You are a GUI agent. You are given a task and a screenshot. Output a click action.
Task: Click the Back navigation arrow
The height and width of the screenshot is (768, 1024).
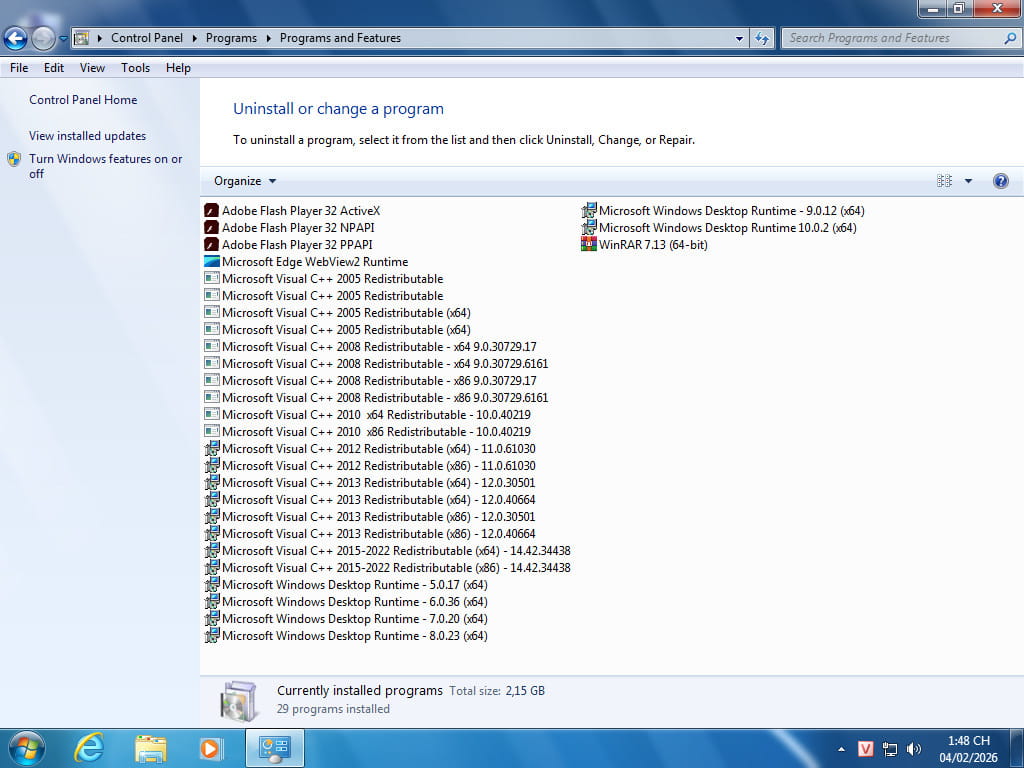coord(15,38)
